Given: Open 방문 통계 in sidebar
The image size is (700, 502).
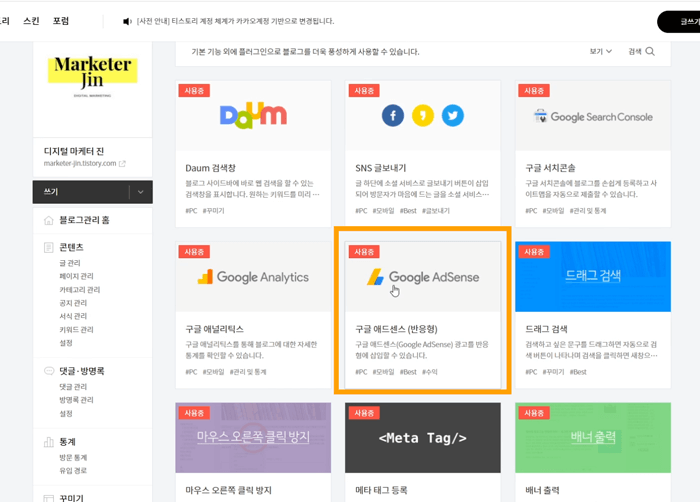Looking at the screenshot, I should coord(73,458).
